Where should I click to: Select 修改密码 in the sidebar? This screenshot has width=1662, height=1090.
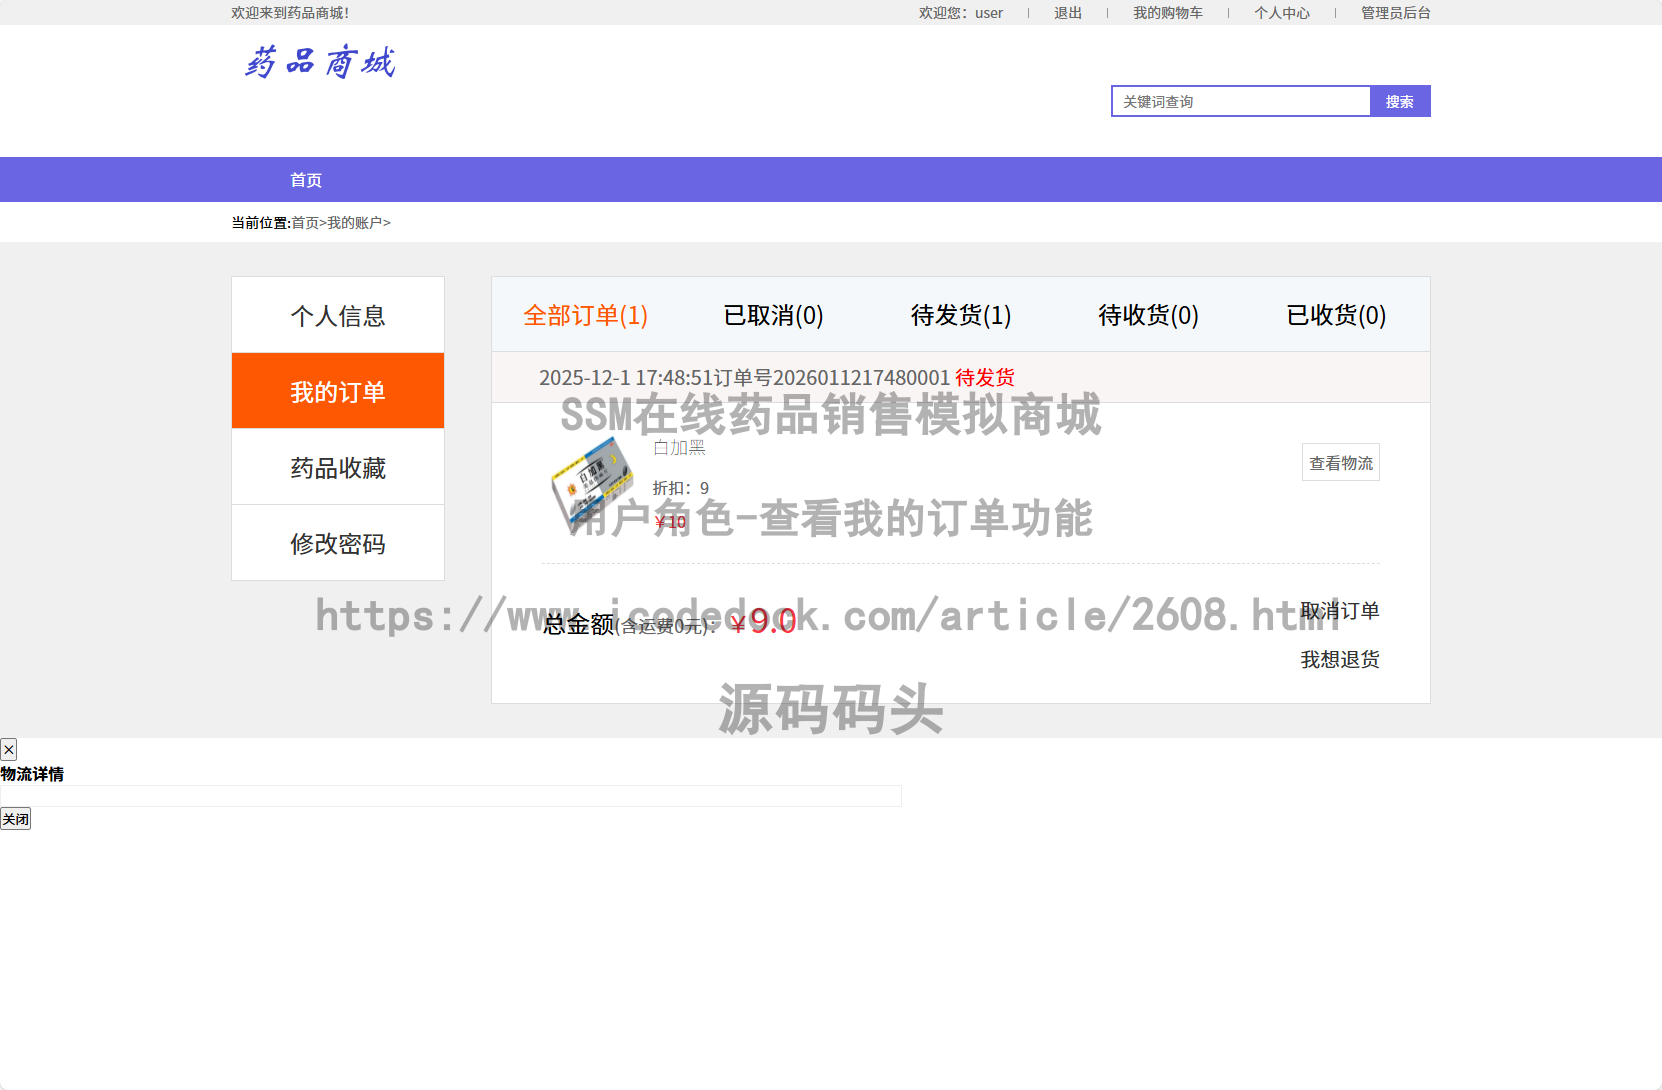[337, 543]
